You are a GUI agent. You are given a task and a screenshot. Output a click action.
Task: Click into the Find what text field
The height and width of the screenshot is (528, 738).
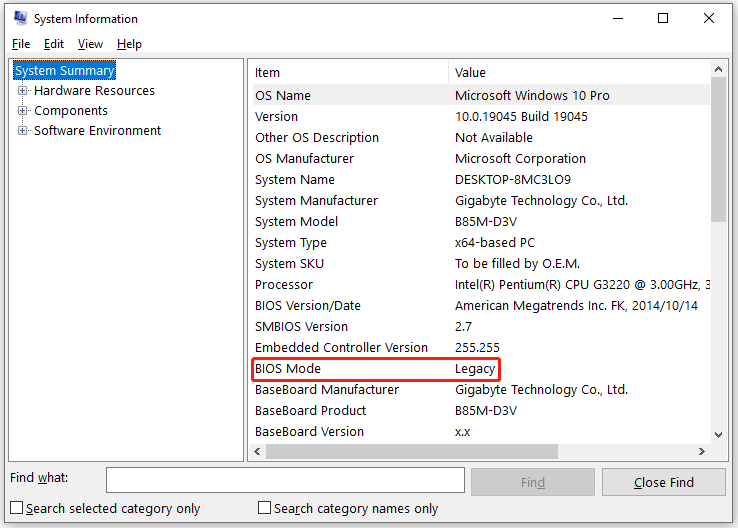point(285,481)
